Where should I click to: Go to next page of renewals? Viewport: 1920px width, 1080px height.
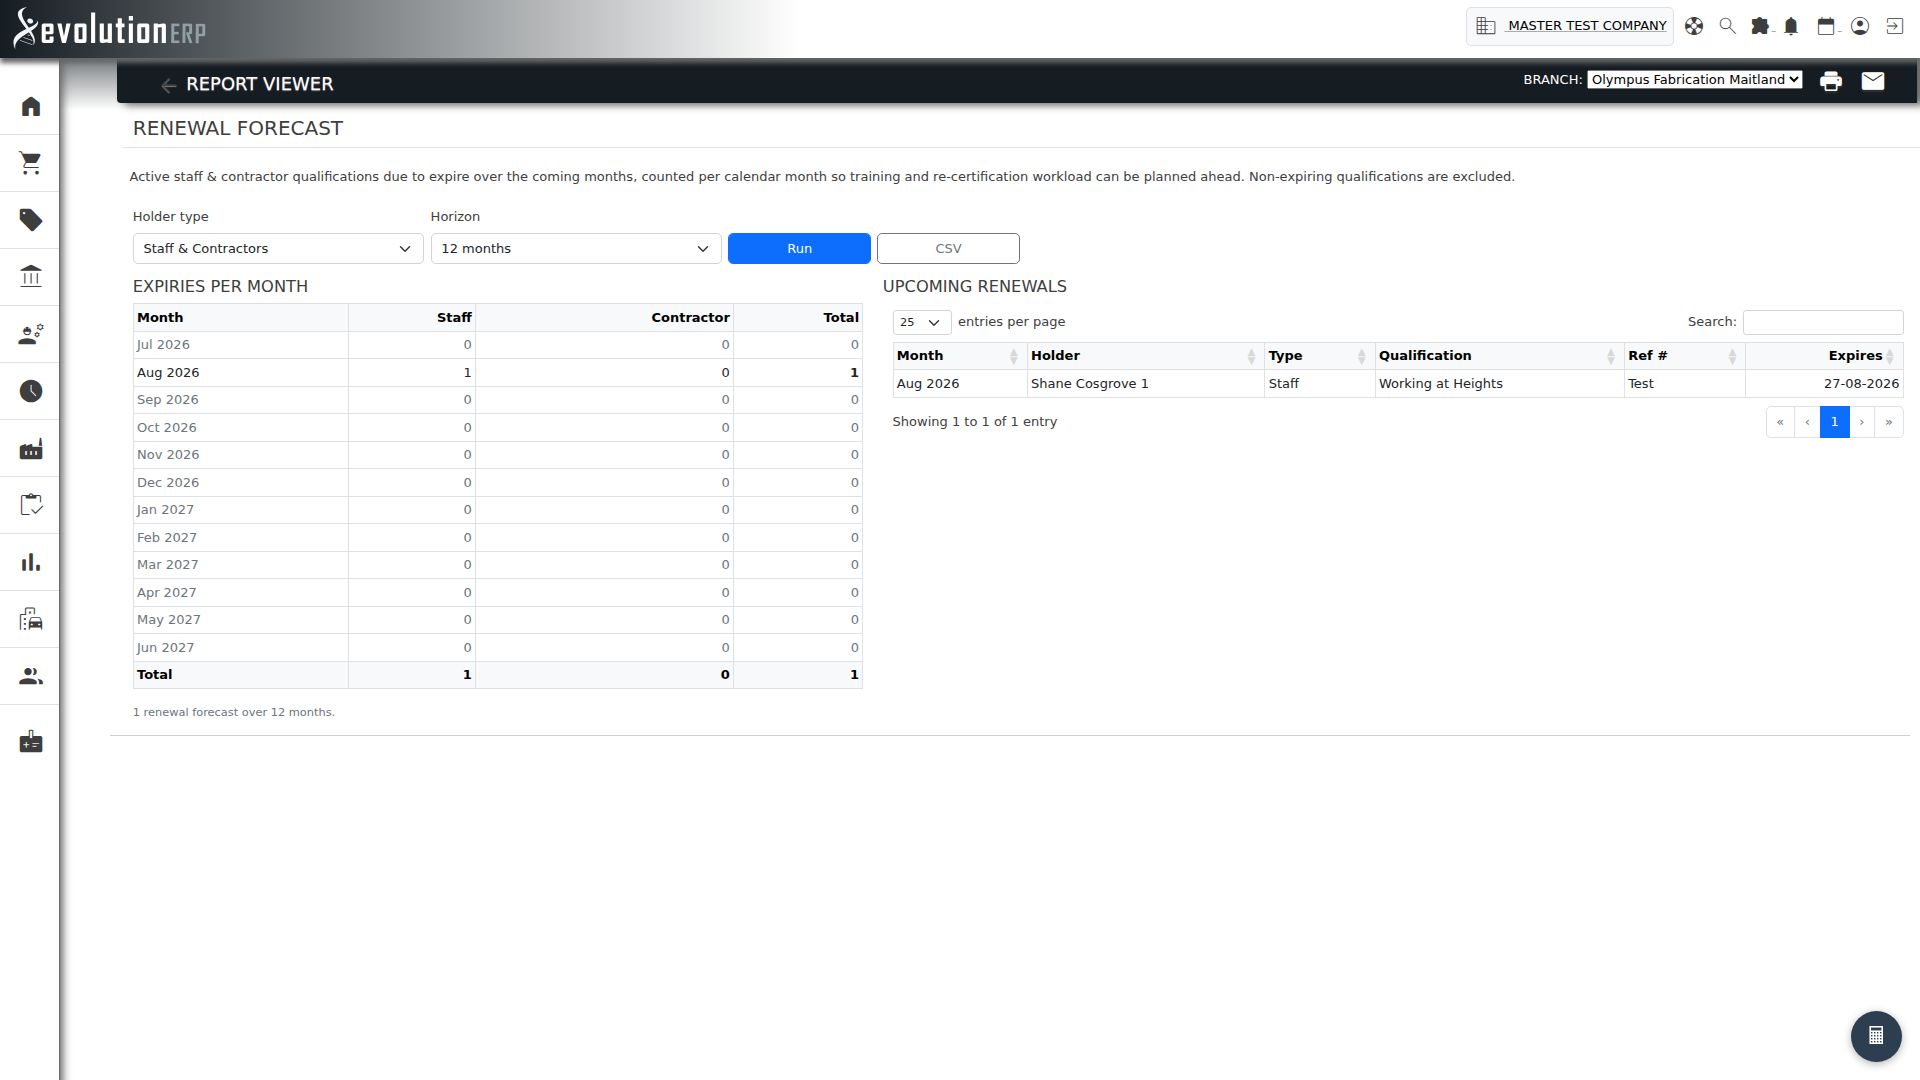click(1862, 422)
